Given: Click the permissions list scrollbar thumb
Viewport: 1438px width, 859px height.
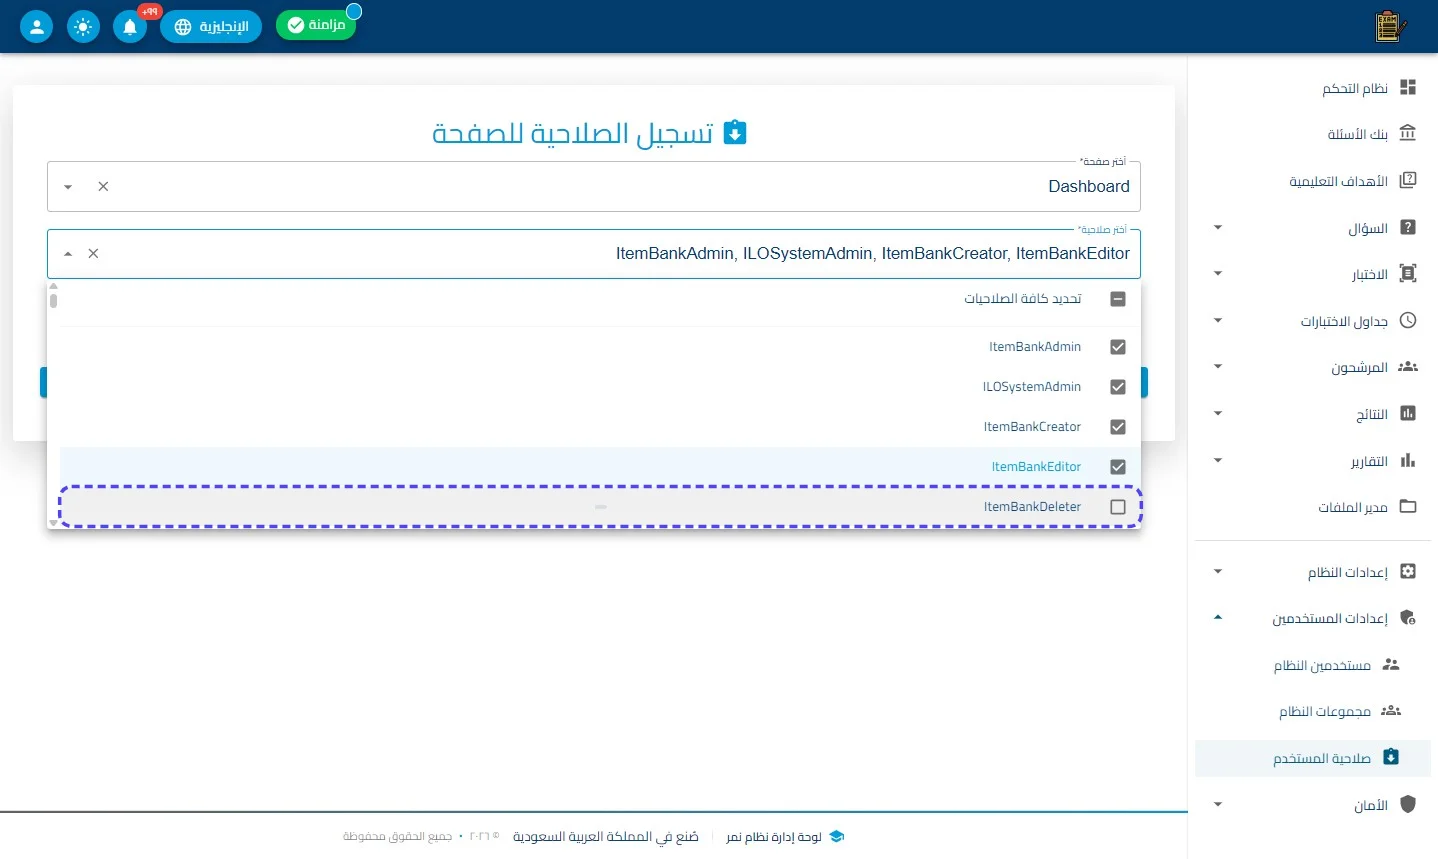Looking at the screenshot, I should click(53, 300).
